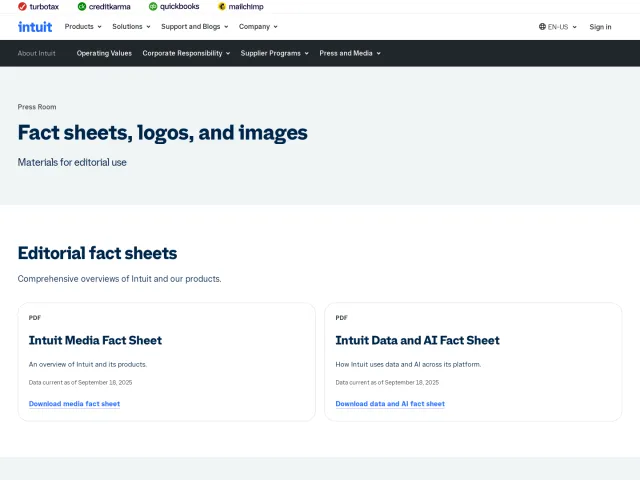Image resolution: width=640 pixels, height=480 pixels.
Task: Click Download data and AI fact sheet link
Action: (390, 404)
